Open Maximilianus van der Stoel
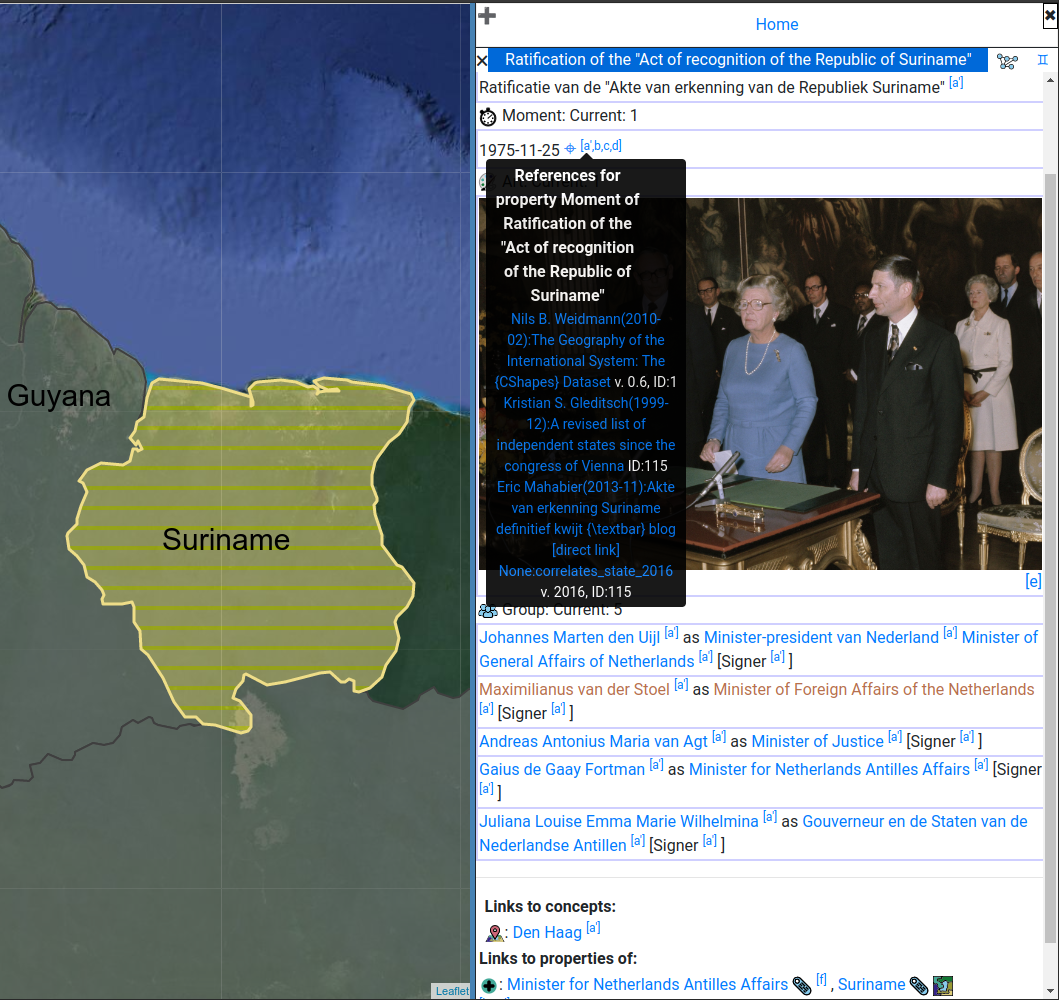The height and width of the screenshot is (1000, 1059). pyautogui.click(x=574, y=689)
